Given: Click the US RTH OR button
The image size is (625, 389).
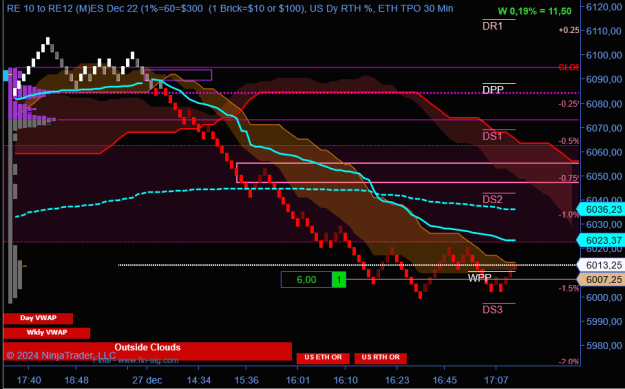Looking at the screenshot, I should coord(380,358).
